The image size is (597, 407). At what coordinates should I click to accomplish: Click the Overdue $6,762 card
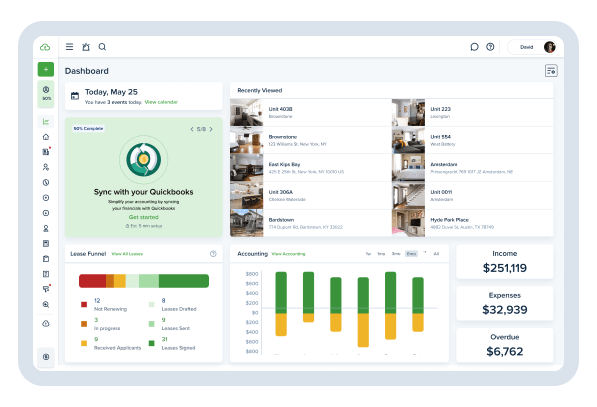tap(504, 345)
